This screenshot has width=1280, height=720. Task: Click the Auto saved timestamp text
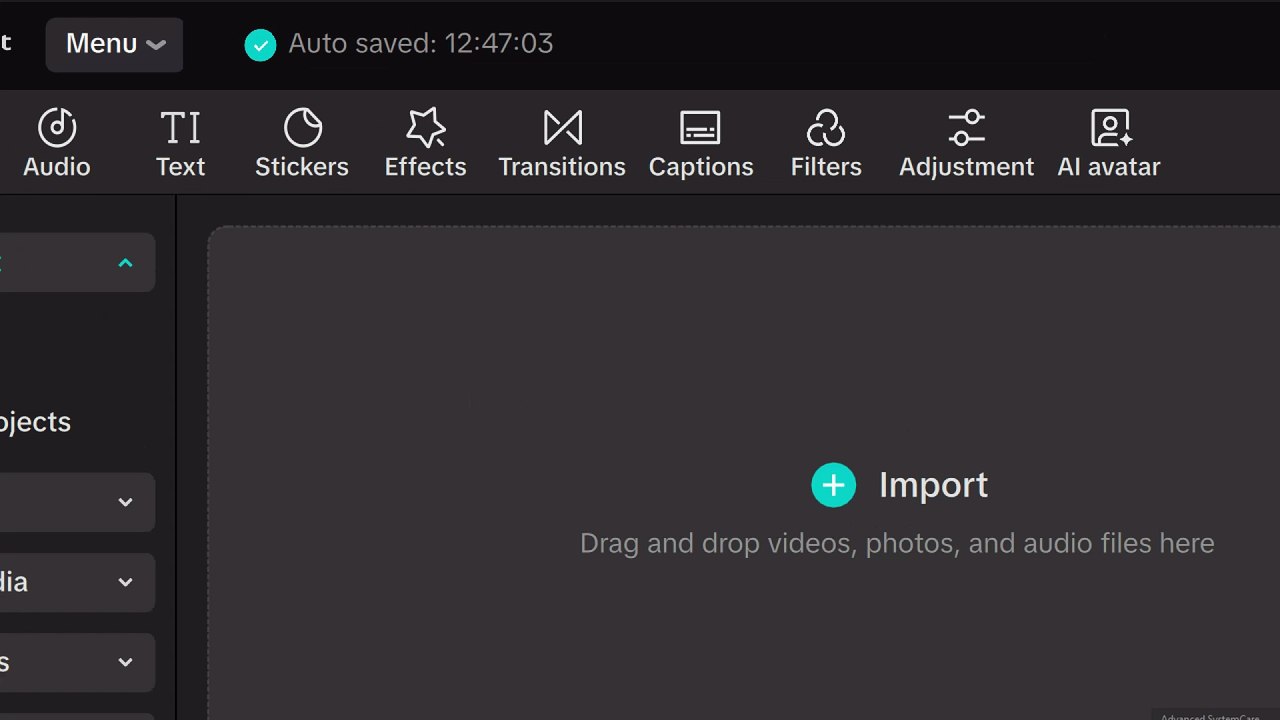(421, 43)
